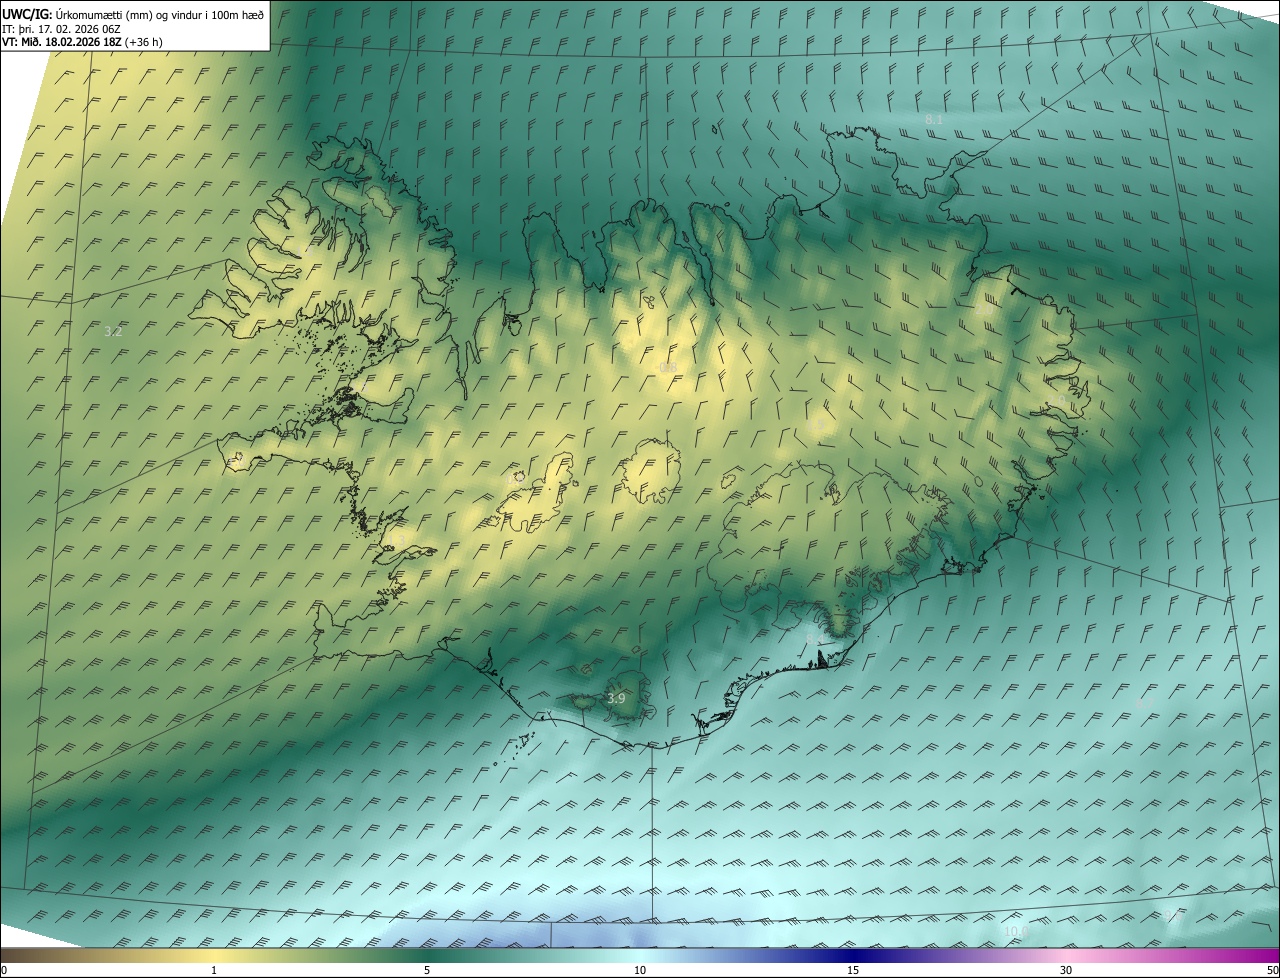Click the '30' tick label on the color scale
Viewport: 1280px width, 978px height.
pyautogui.click(x=1066, y=971)
